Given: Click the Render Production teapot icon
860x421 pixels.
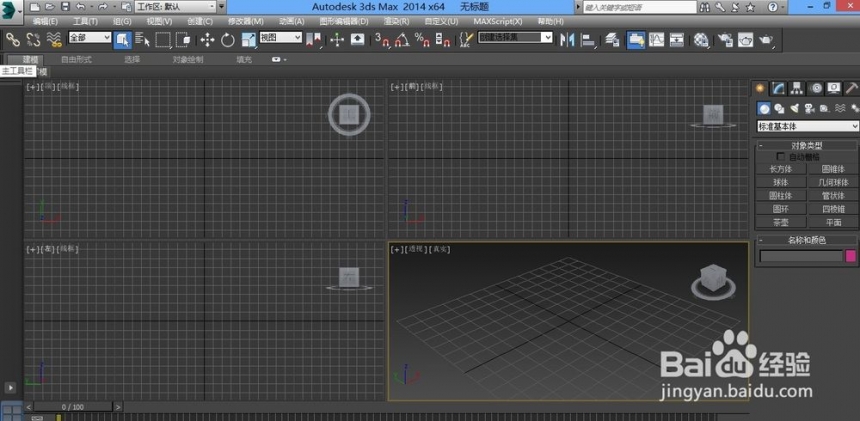Looking at the screenshot, I should pyautogui.click(x=766, y=40).
